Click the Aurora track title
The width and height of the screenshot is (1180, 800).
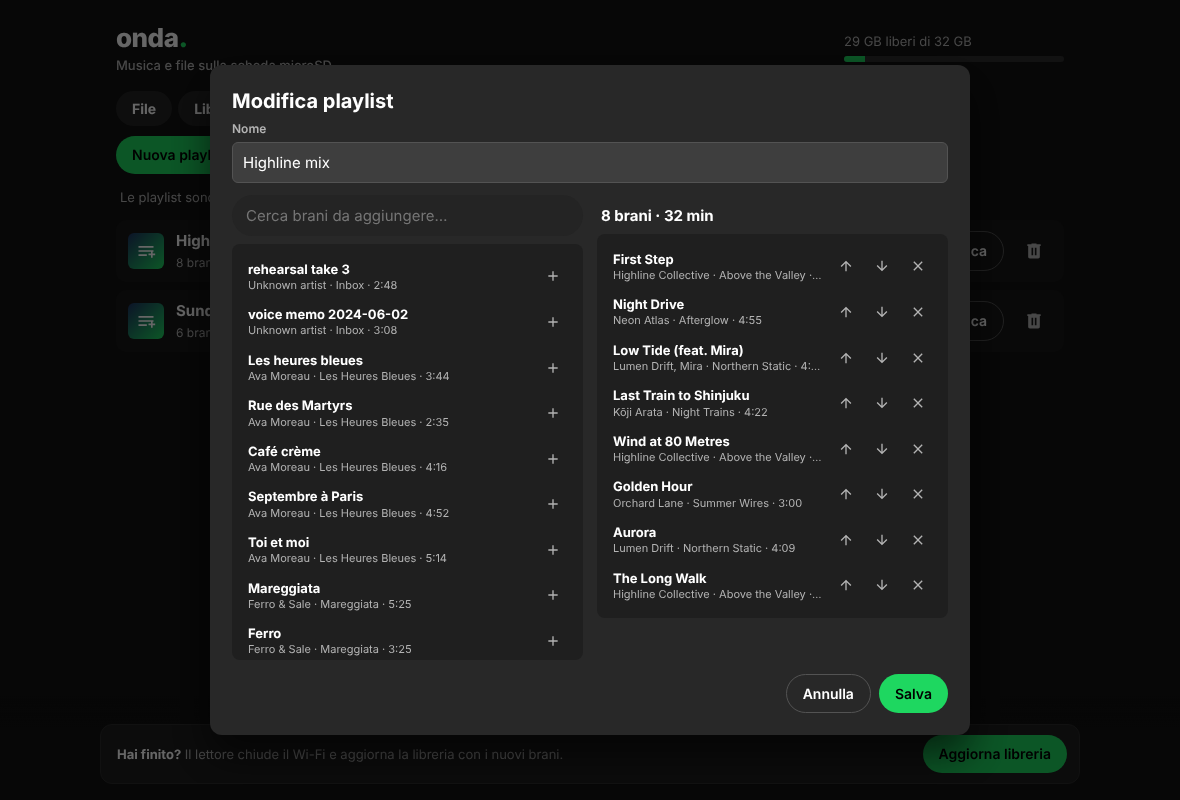(x=634, y=532)
